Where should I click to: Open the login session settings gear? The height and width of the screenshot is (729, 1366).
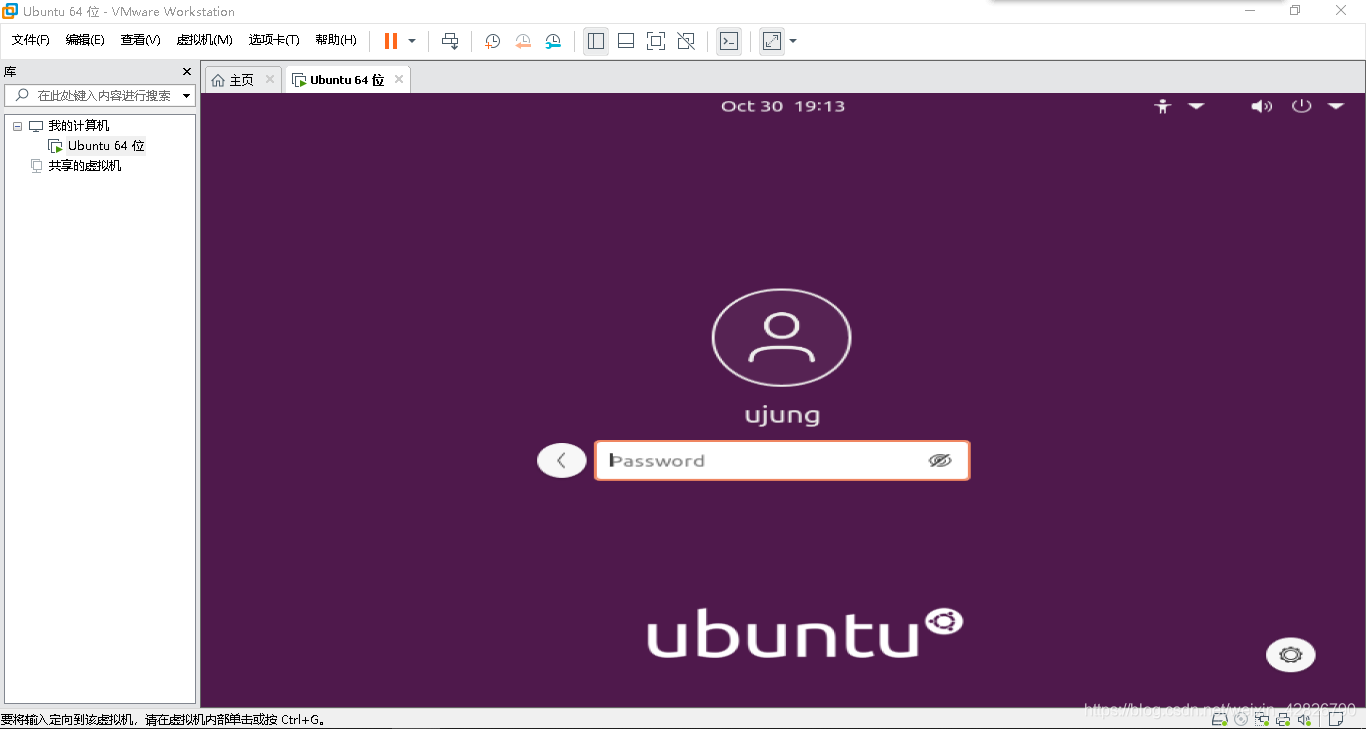click(x=1291, y=655)
